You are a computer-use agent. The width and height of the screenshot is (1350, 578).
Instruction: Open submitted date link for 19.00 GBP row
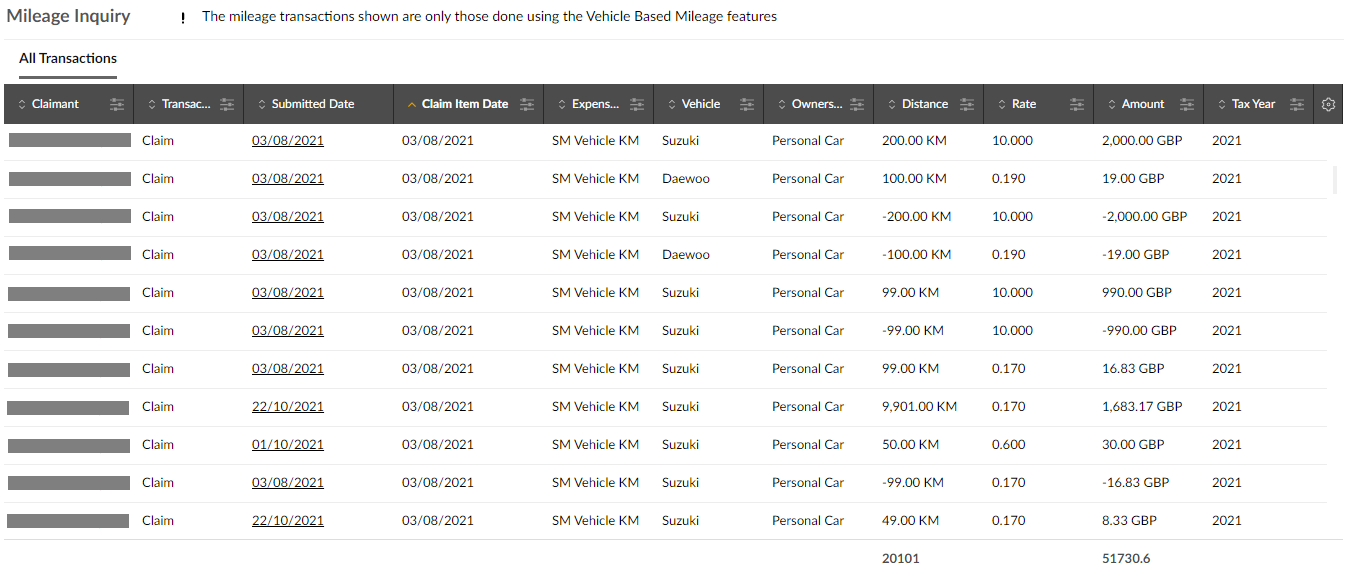click(288, 179)
